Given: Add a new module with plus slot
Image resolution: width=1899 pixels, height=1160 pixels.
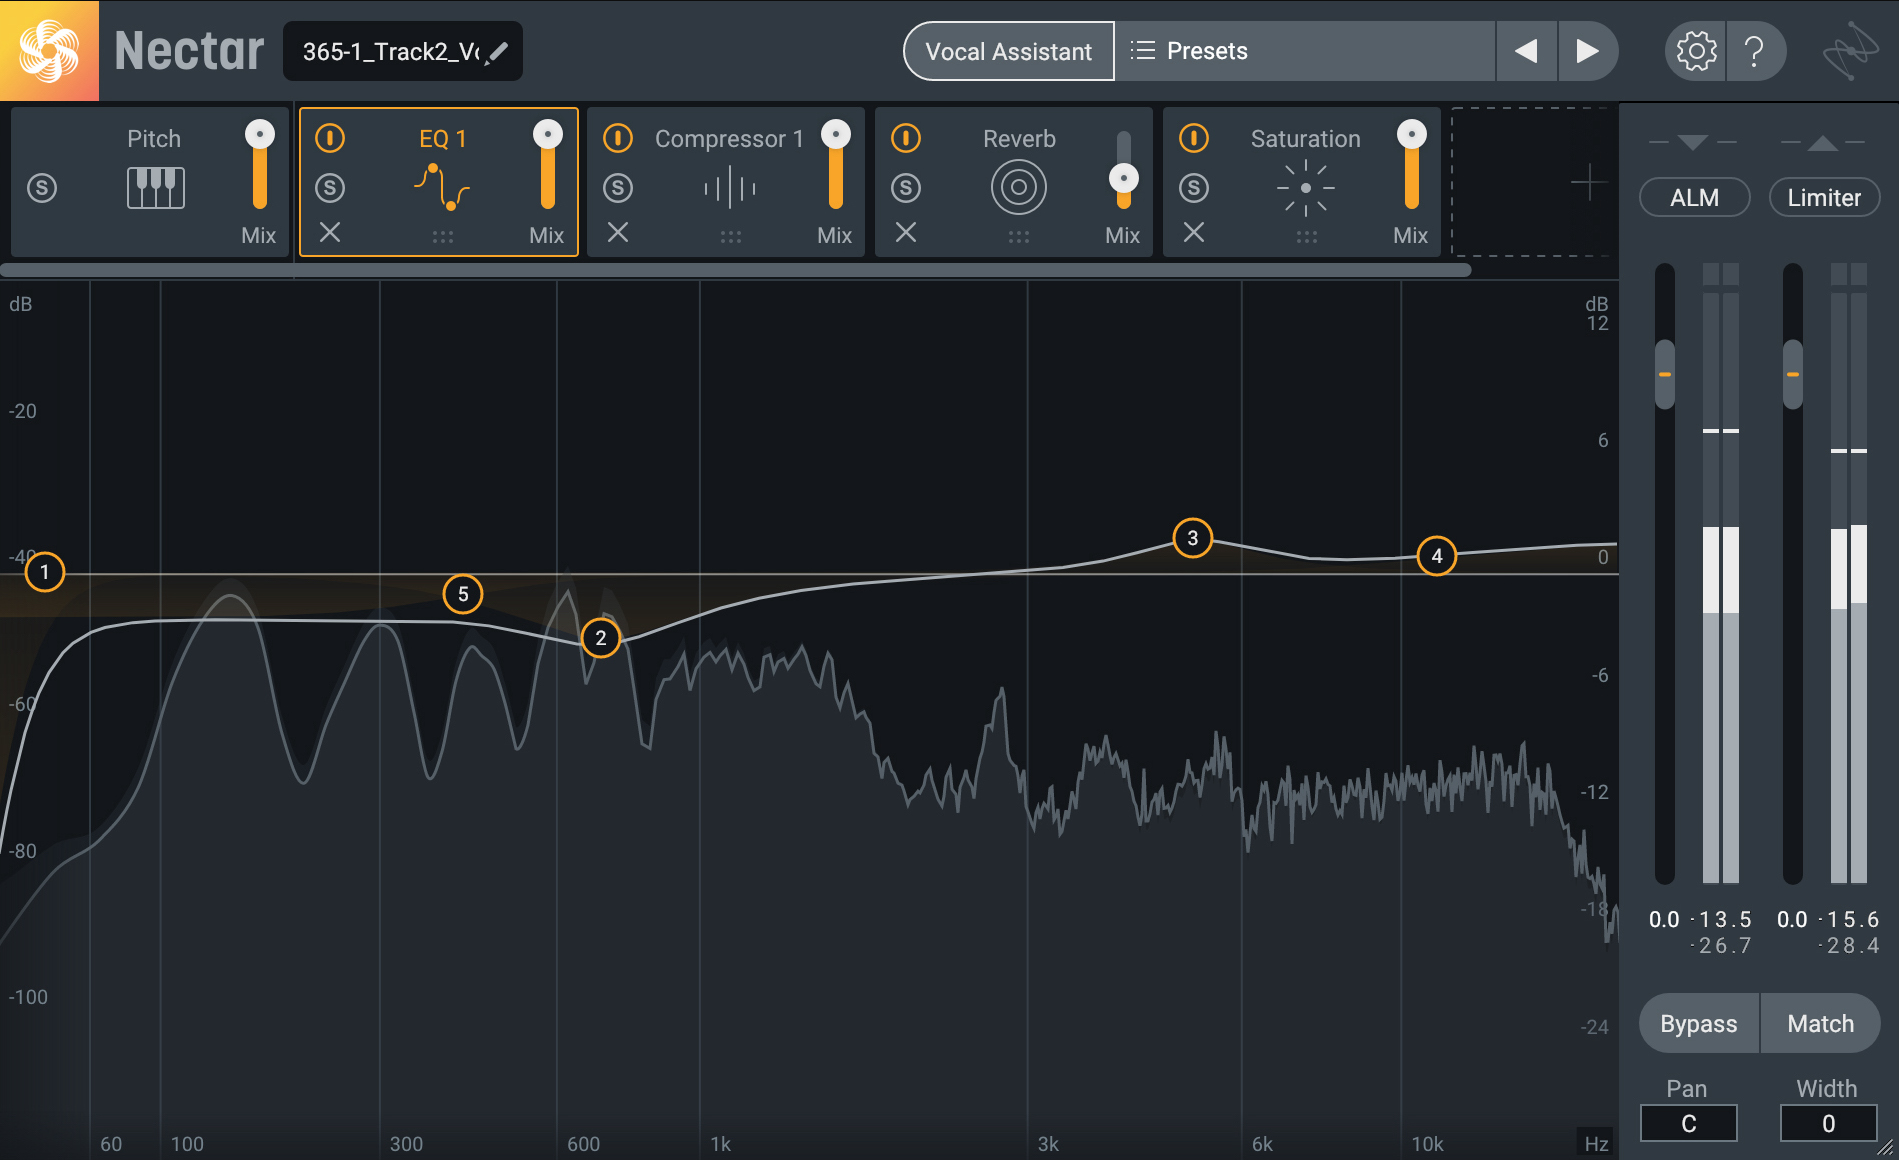Looking at the screenshot, I should pos(1587,183).
